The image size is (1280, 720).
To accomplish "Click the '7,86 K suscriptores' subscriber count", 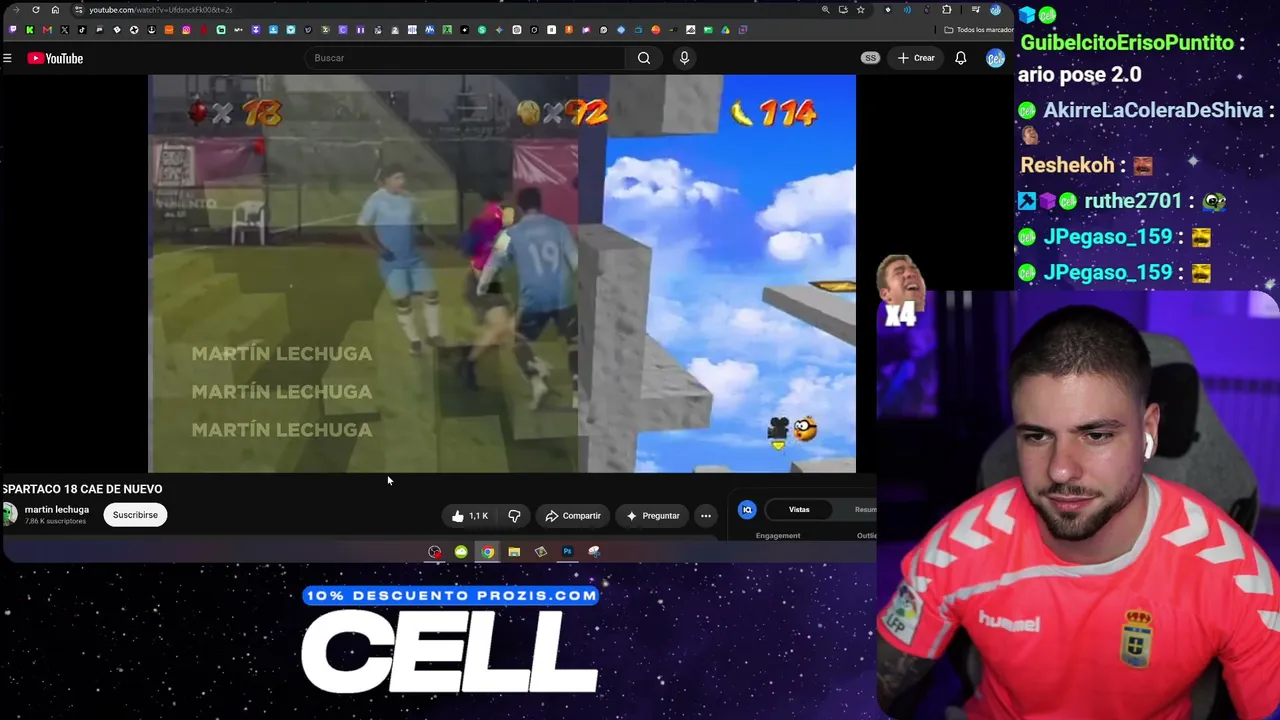I will [55, 522].
